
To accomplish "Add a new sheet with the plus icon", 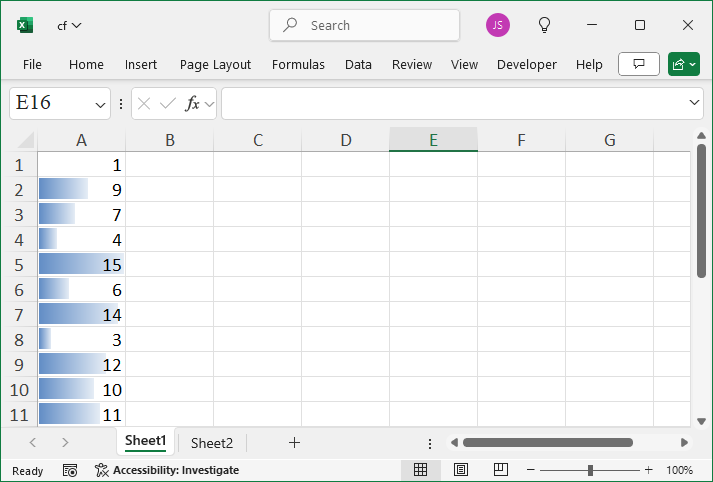I will 294,442.
